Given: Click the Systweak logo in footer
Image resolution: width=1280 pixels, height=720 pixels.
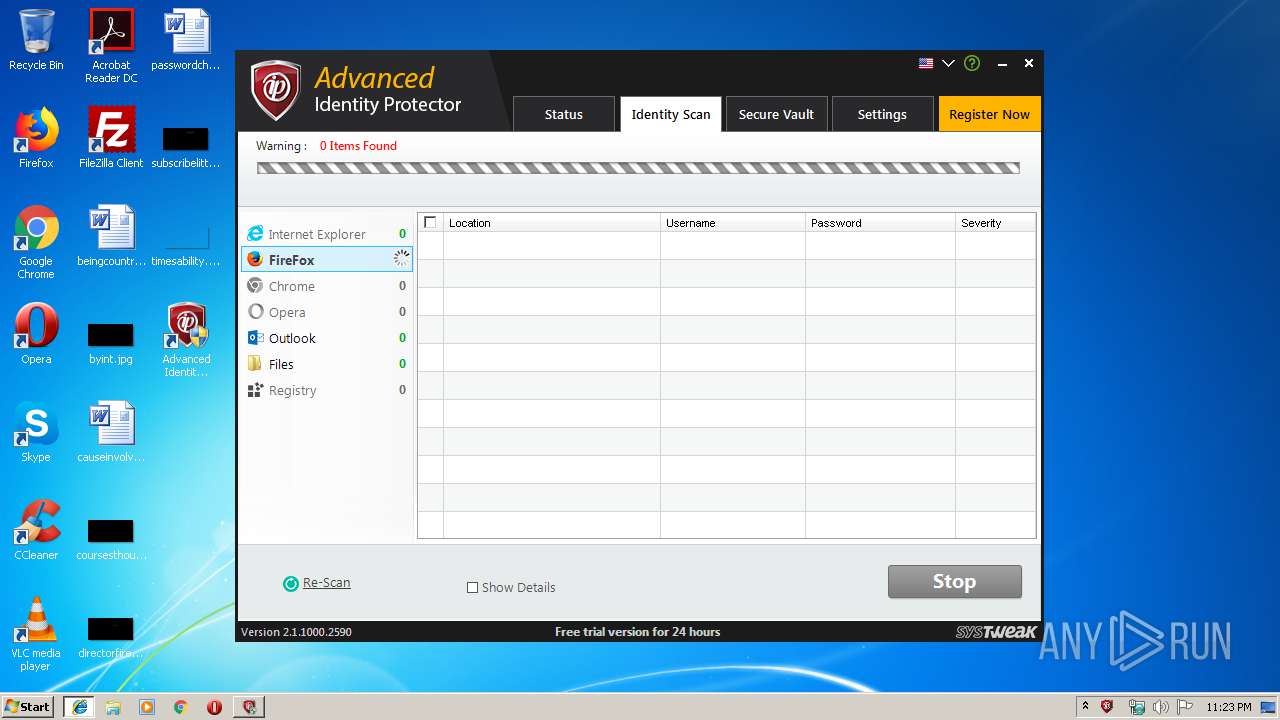Looking at the screenshot, I should click(x=995, y=632).
